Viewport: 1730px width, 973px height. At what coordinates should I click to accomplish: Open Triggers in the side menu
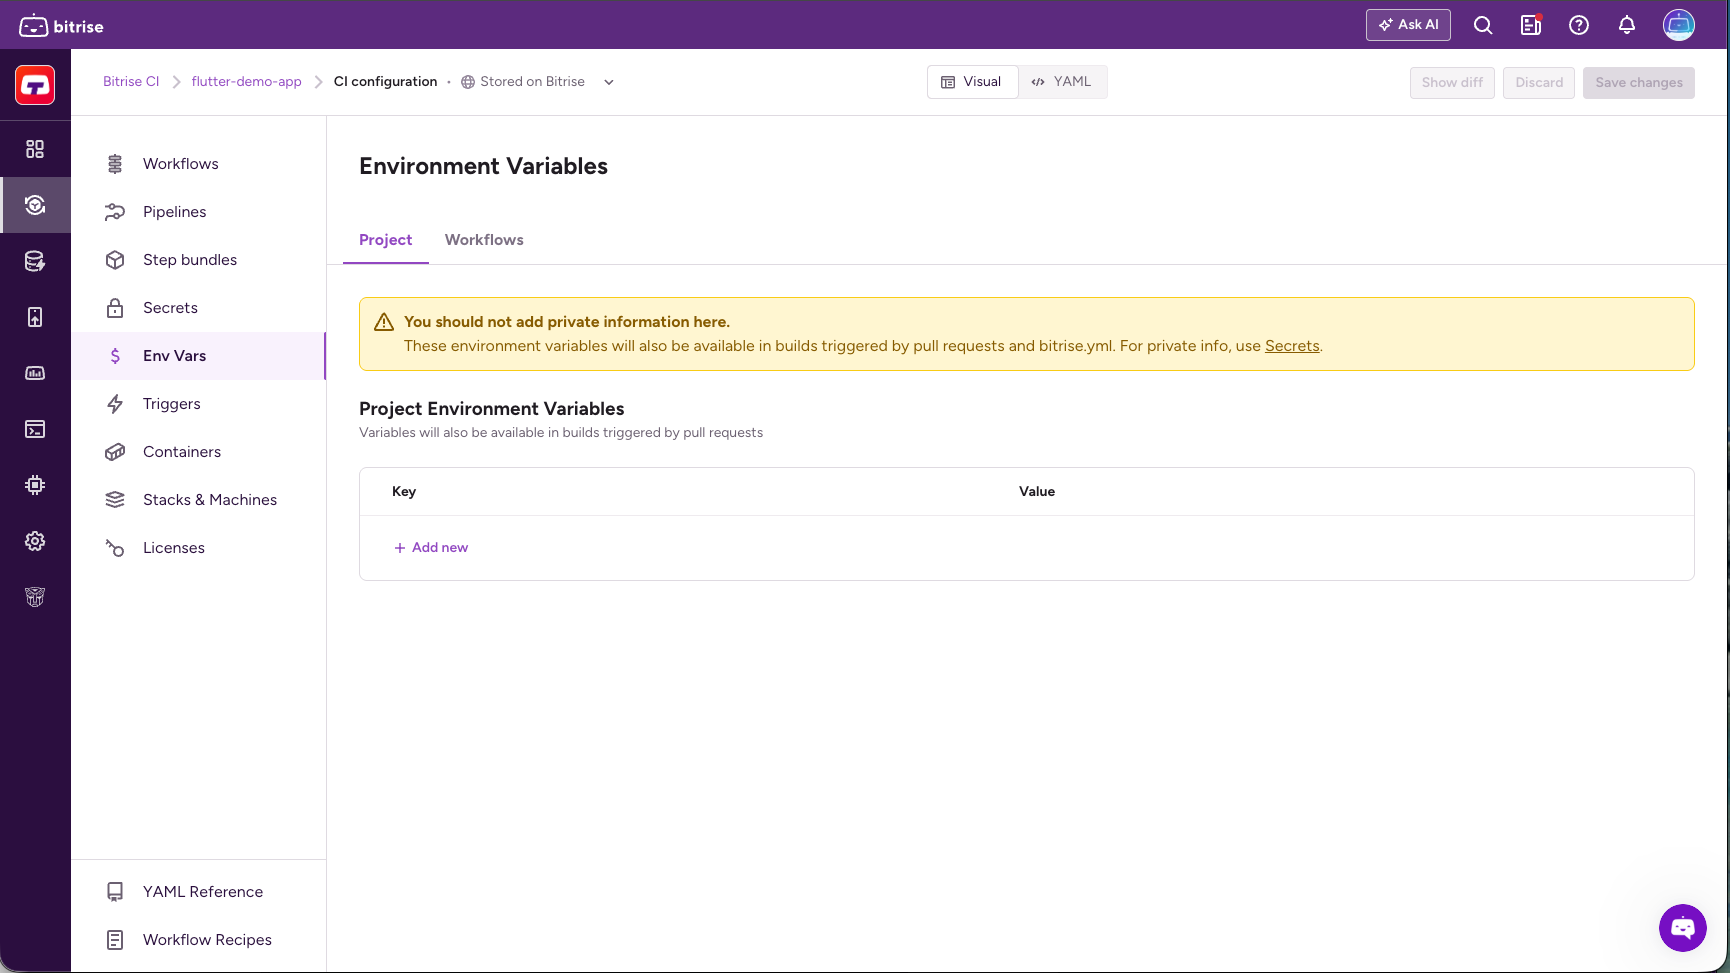coord(198,404)
